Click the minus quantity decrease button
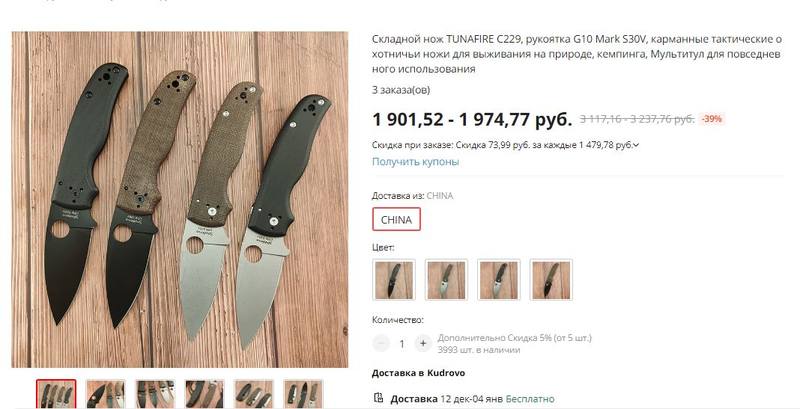This screenshot has height=409, width=800. 381,344
